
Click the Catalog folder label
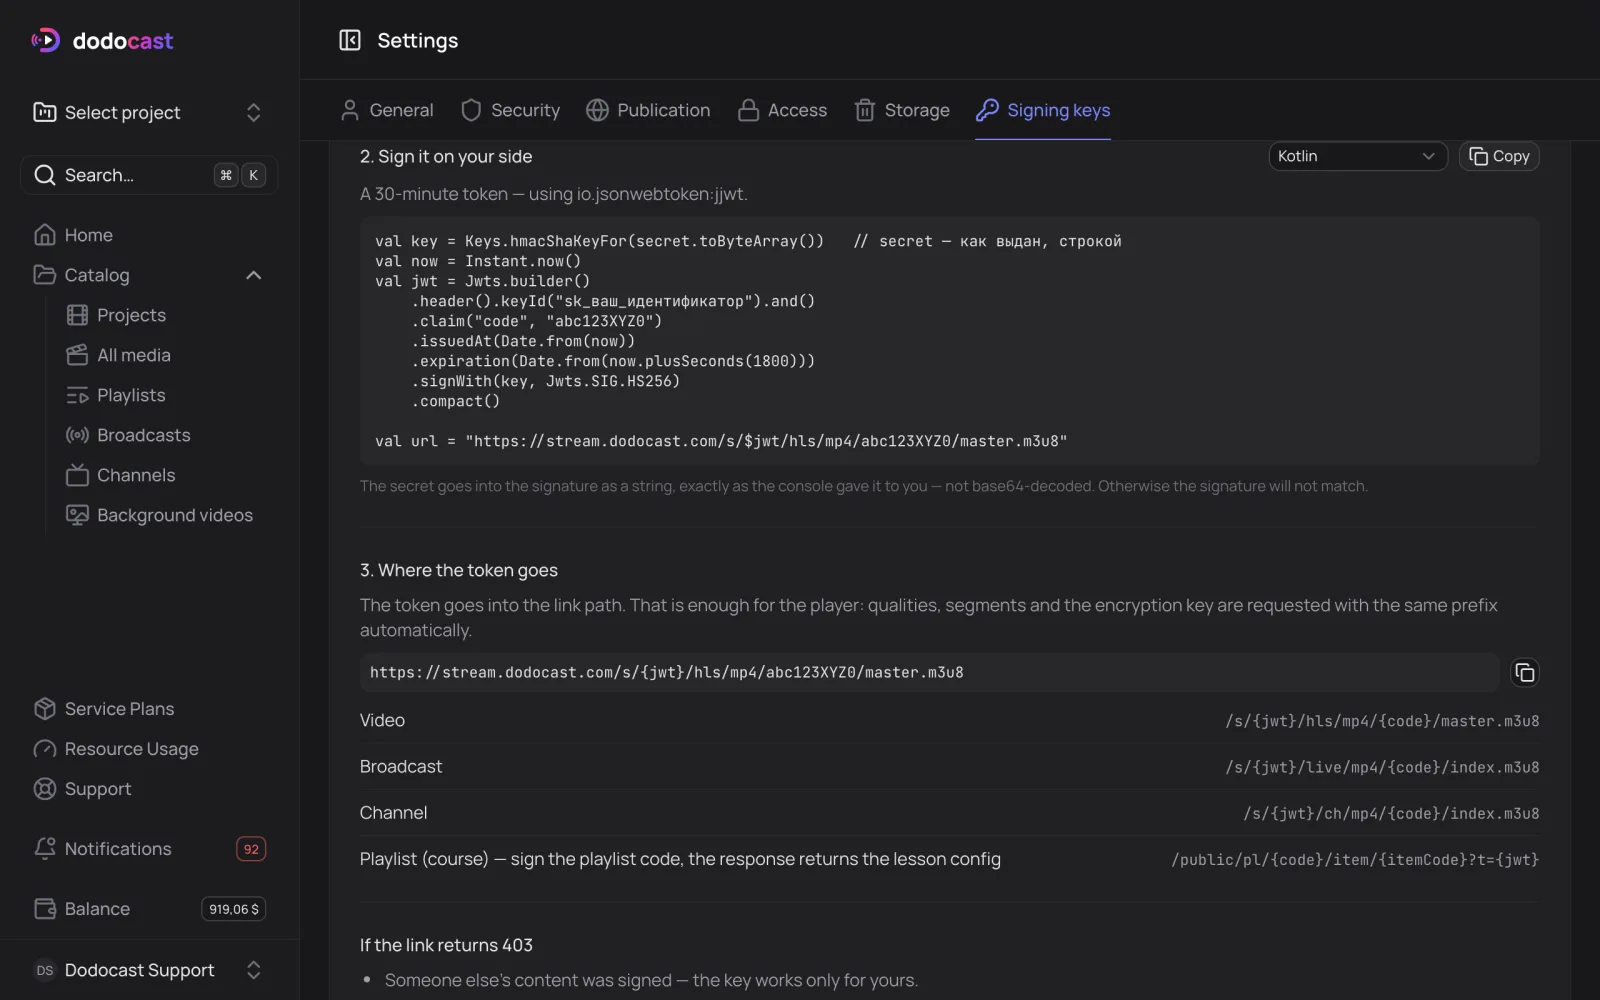(97, 275)
